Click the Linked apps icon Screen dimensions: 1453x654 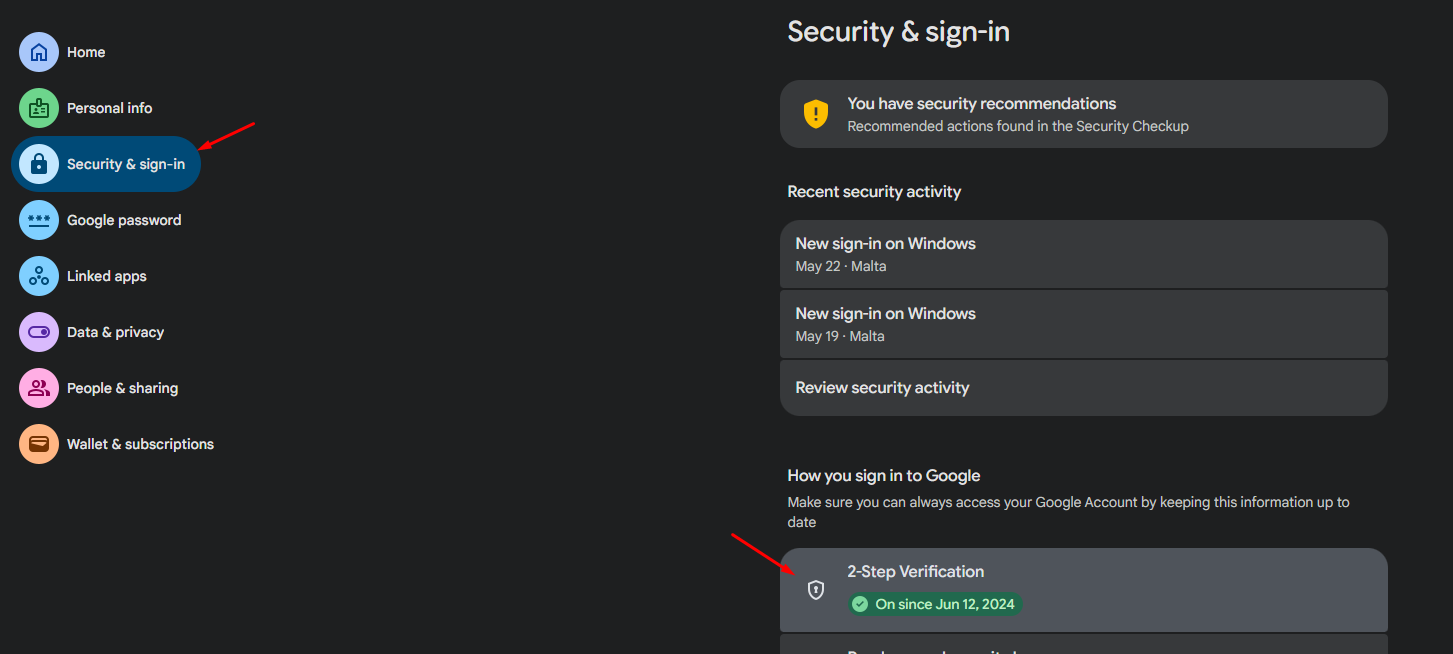pos(39,276)
